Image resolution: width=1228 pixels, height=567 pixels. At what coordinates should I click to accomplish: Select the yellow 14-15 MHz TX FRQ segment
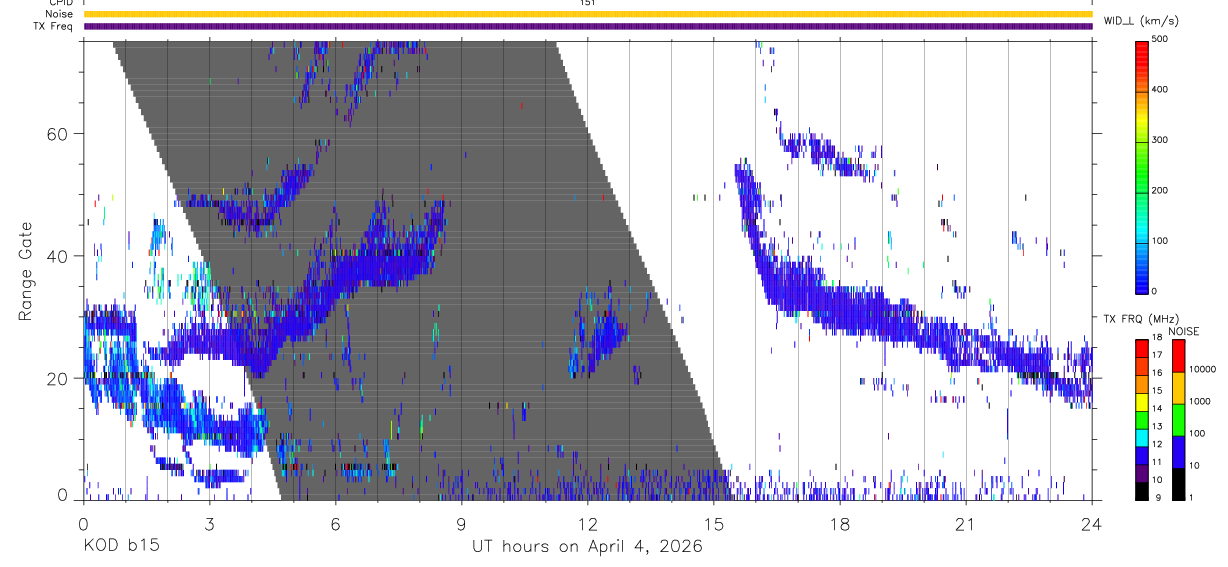pyautogui.click(x=1141, y=401)
